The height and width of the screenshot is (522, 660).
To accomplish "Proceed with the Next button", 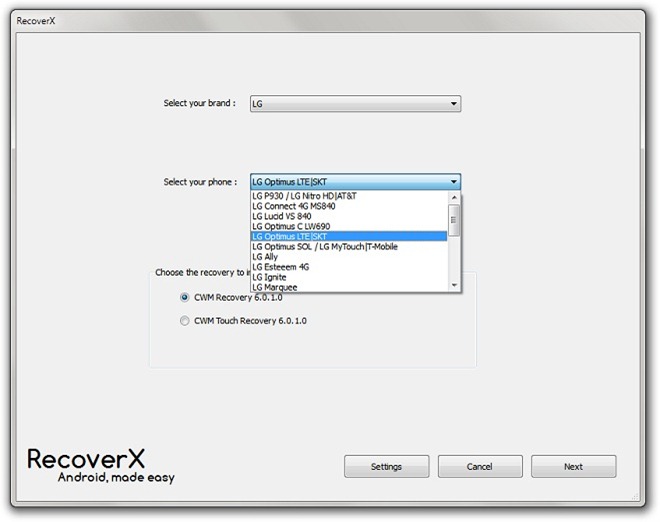I will click(x=573, y=466).
